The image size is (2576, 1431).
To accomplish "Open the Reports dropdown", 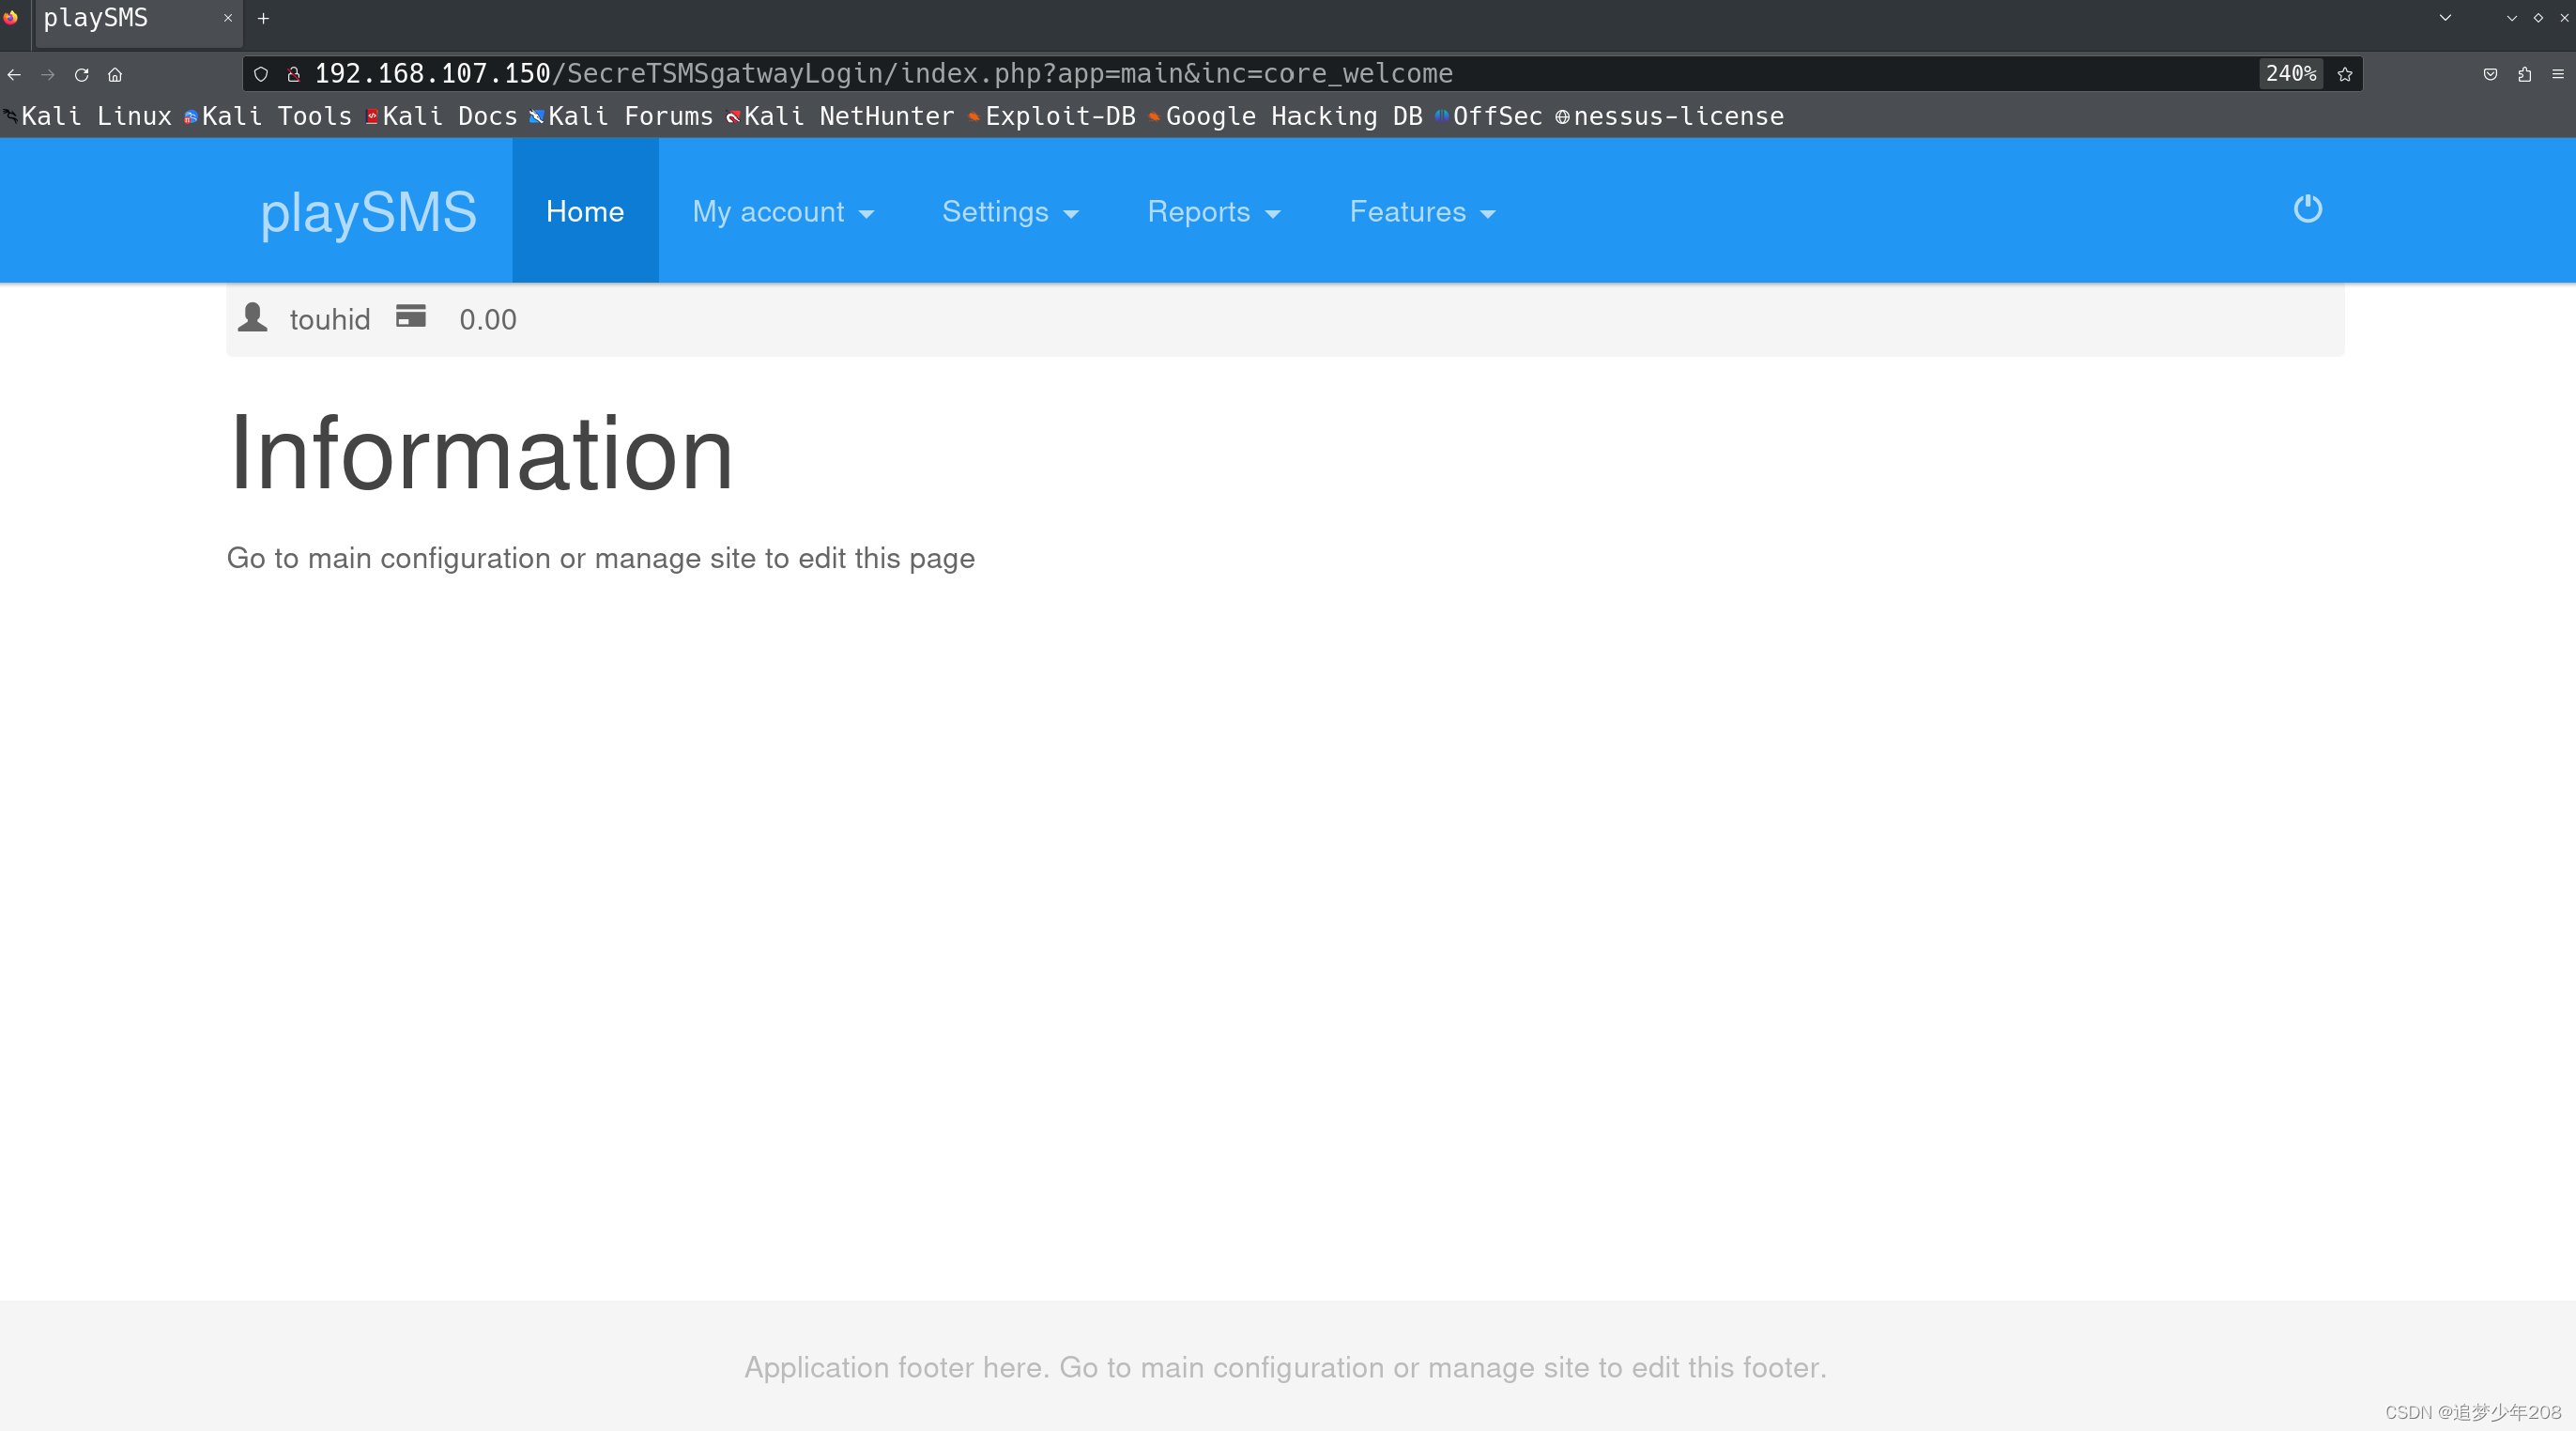I will (1213, 212).
